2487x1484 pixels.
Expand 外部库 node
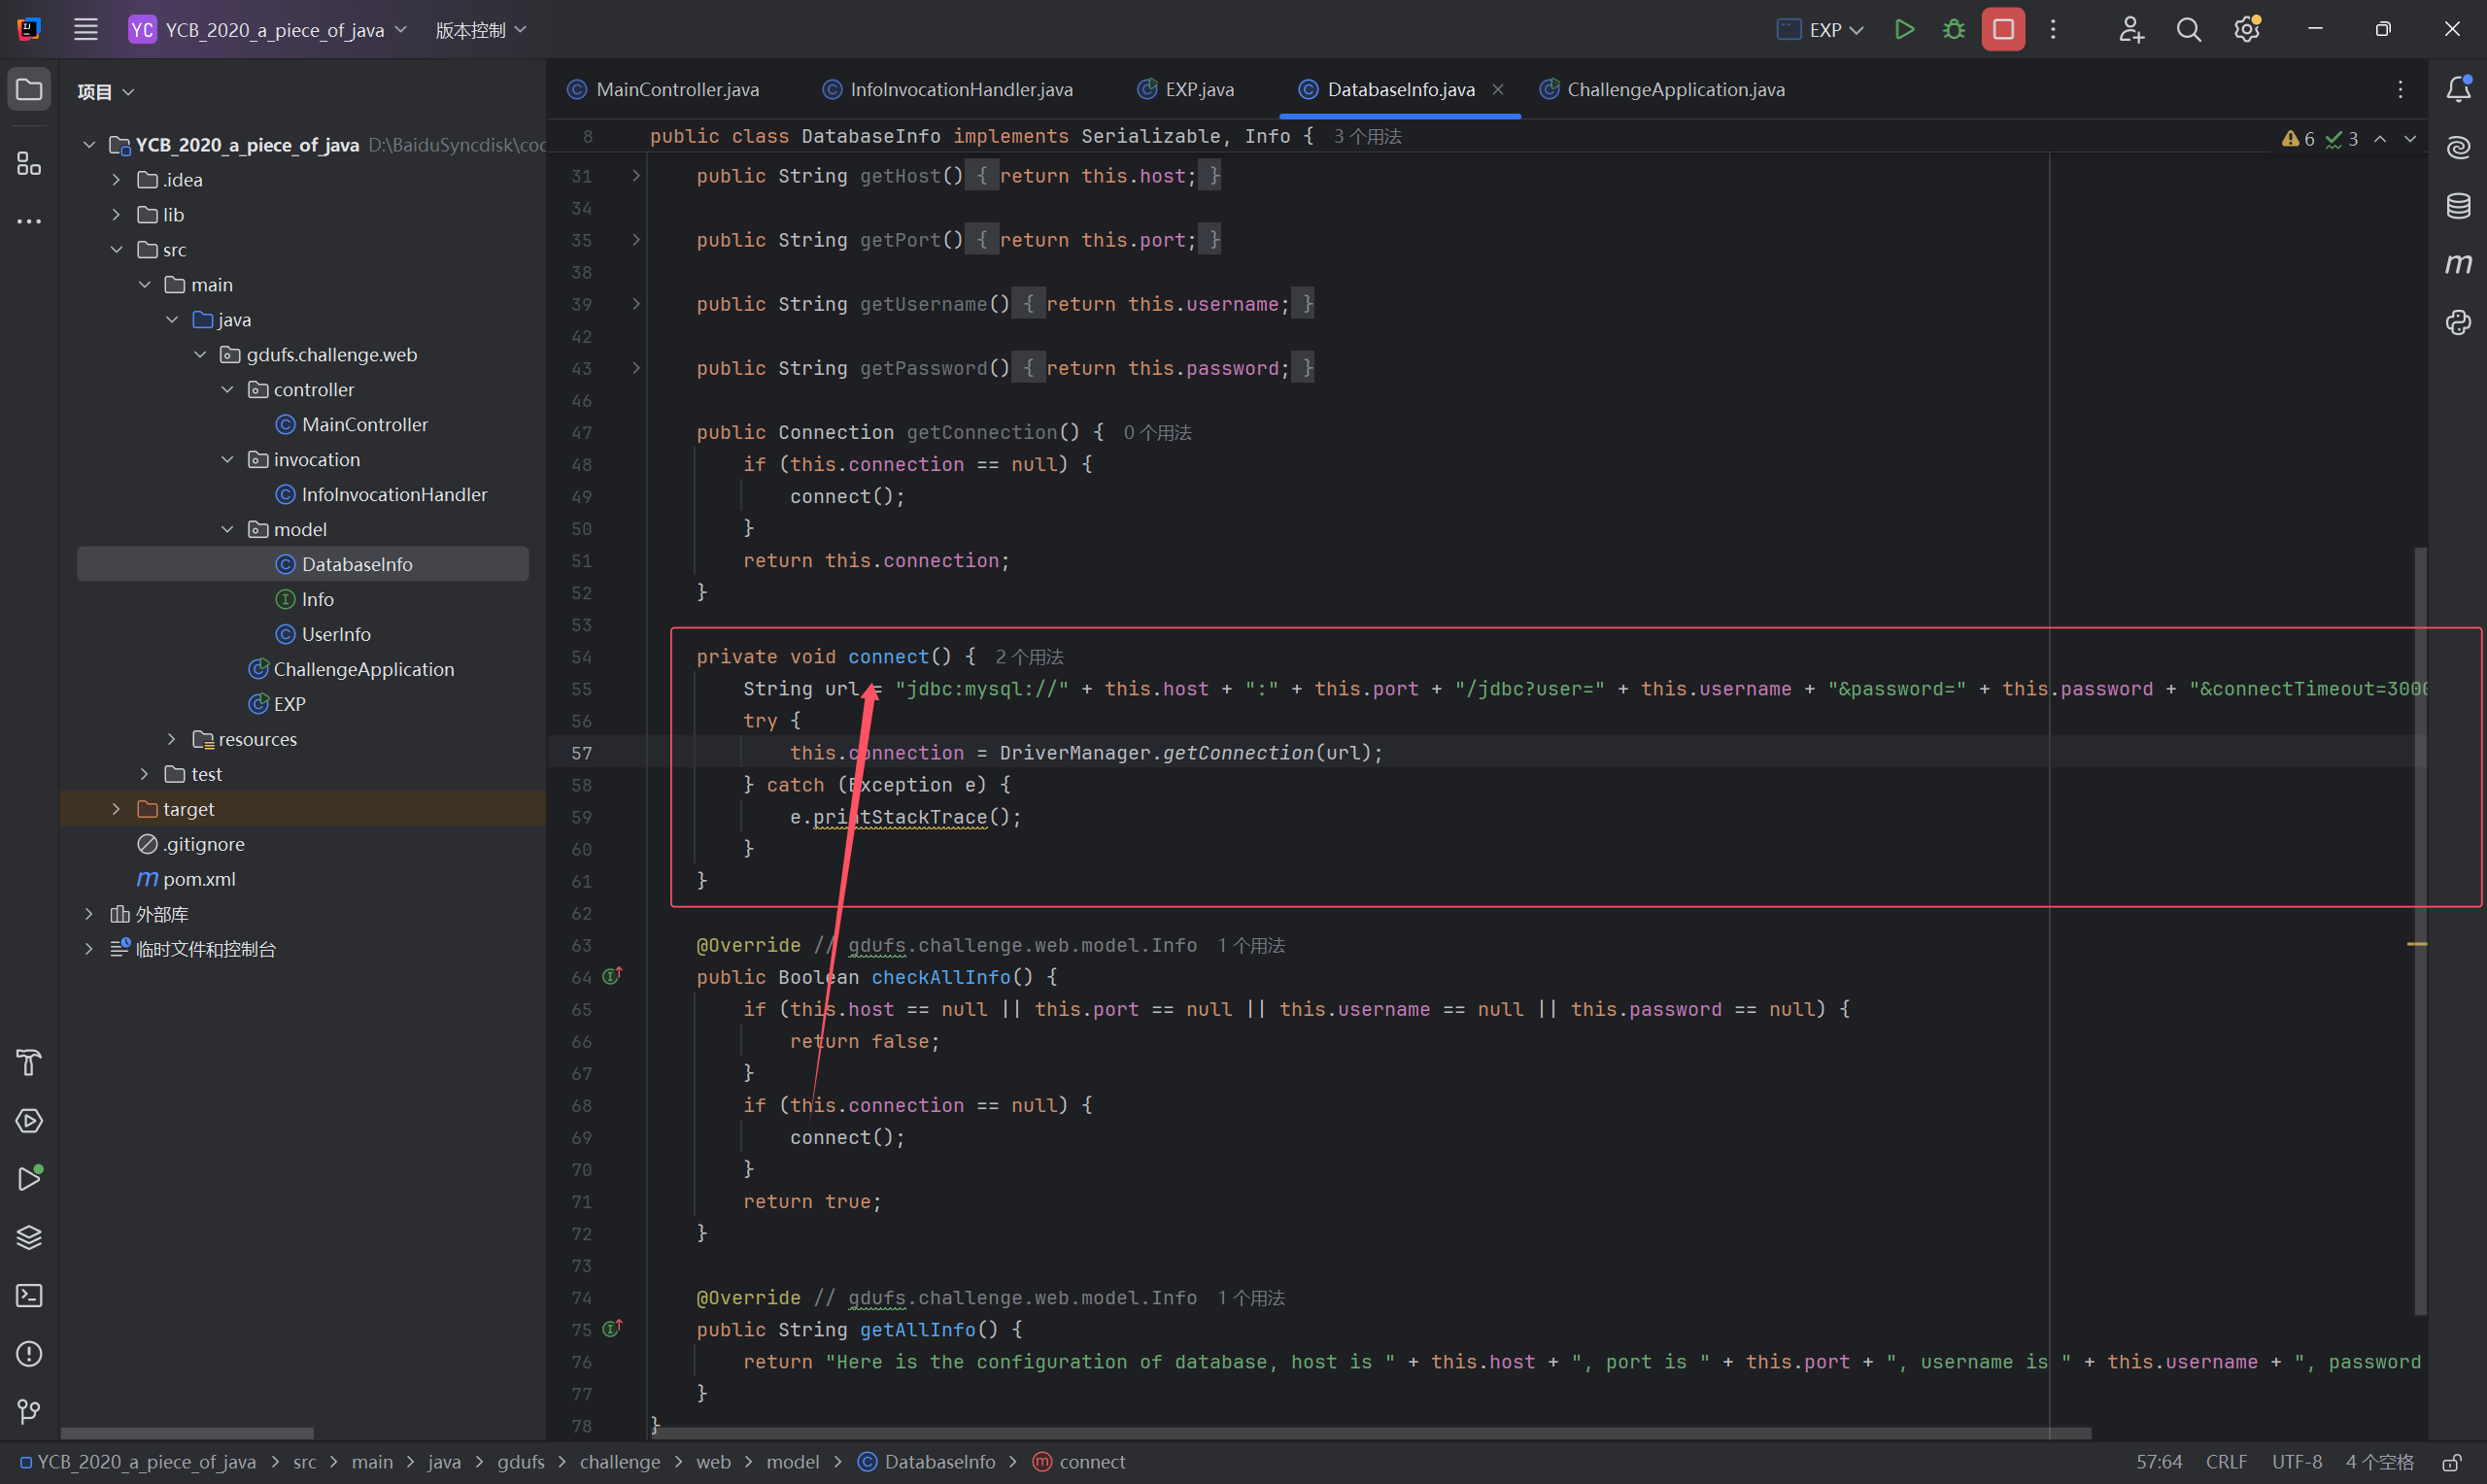pos(89,914)
